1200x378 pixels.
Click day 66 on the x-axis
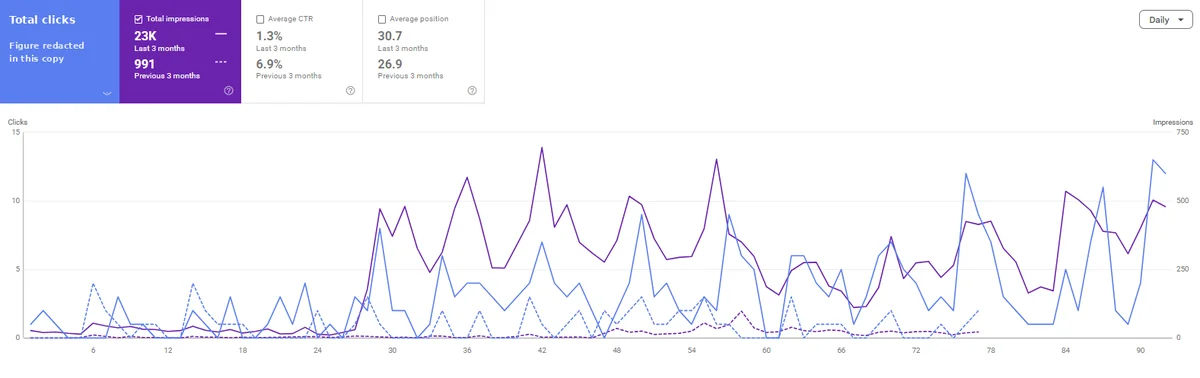coord(841,350)
